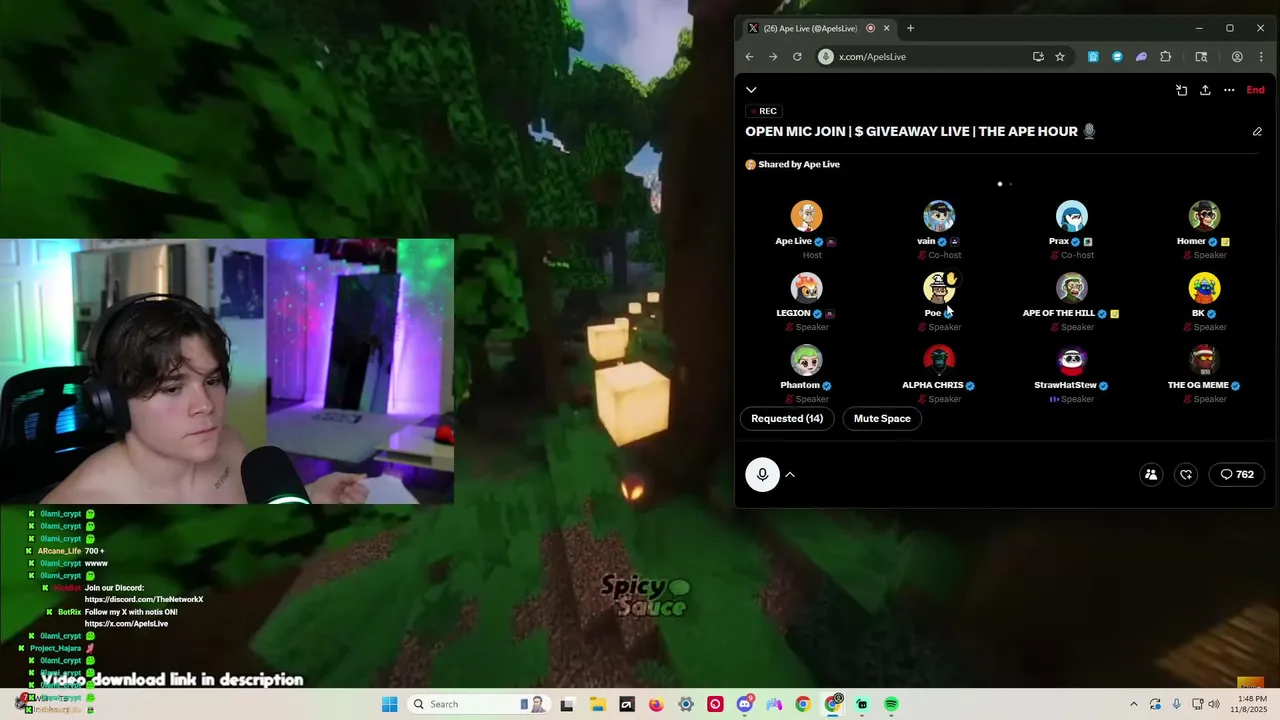Go forward in the browser
The image size is (1280, 720).
(x=773, y=57)
